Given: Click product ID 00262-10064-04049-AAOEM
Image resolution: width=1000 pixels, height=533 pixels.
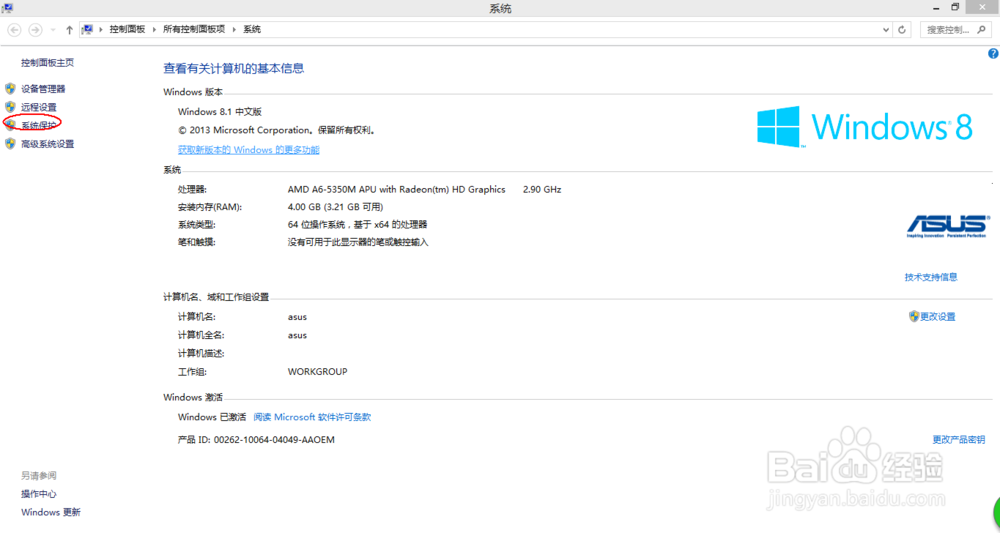Looking at the screenshot, I should tap(274, 439).
